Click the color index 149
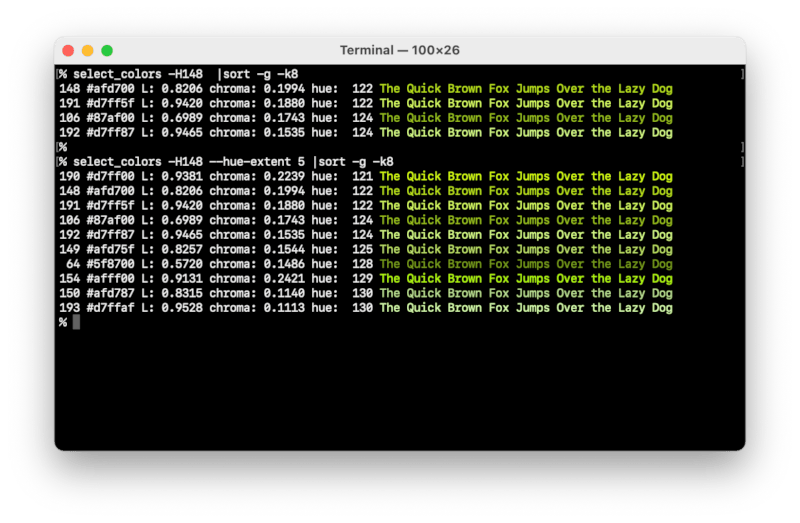 68,250
